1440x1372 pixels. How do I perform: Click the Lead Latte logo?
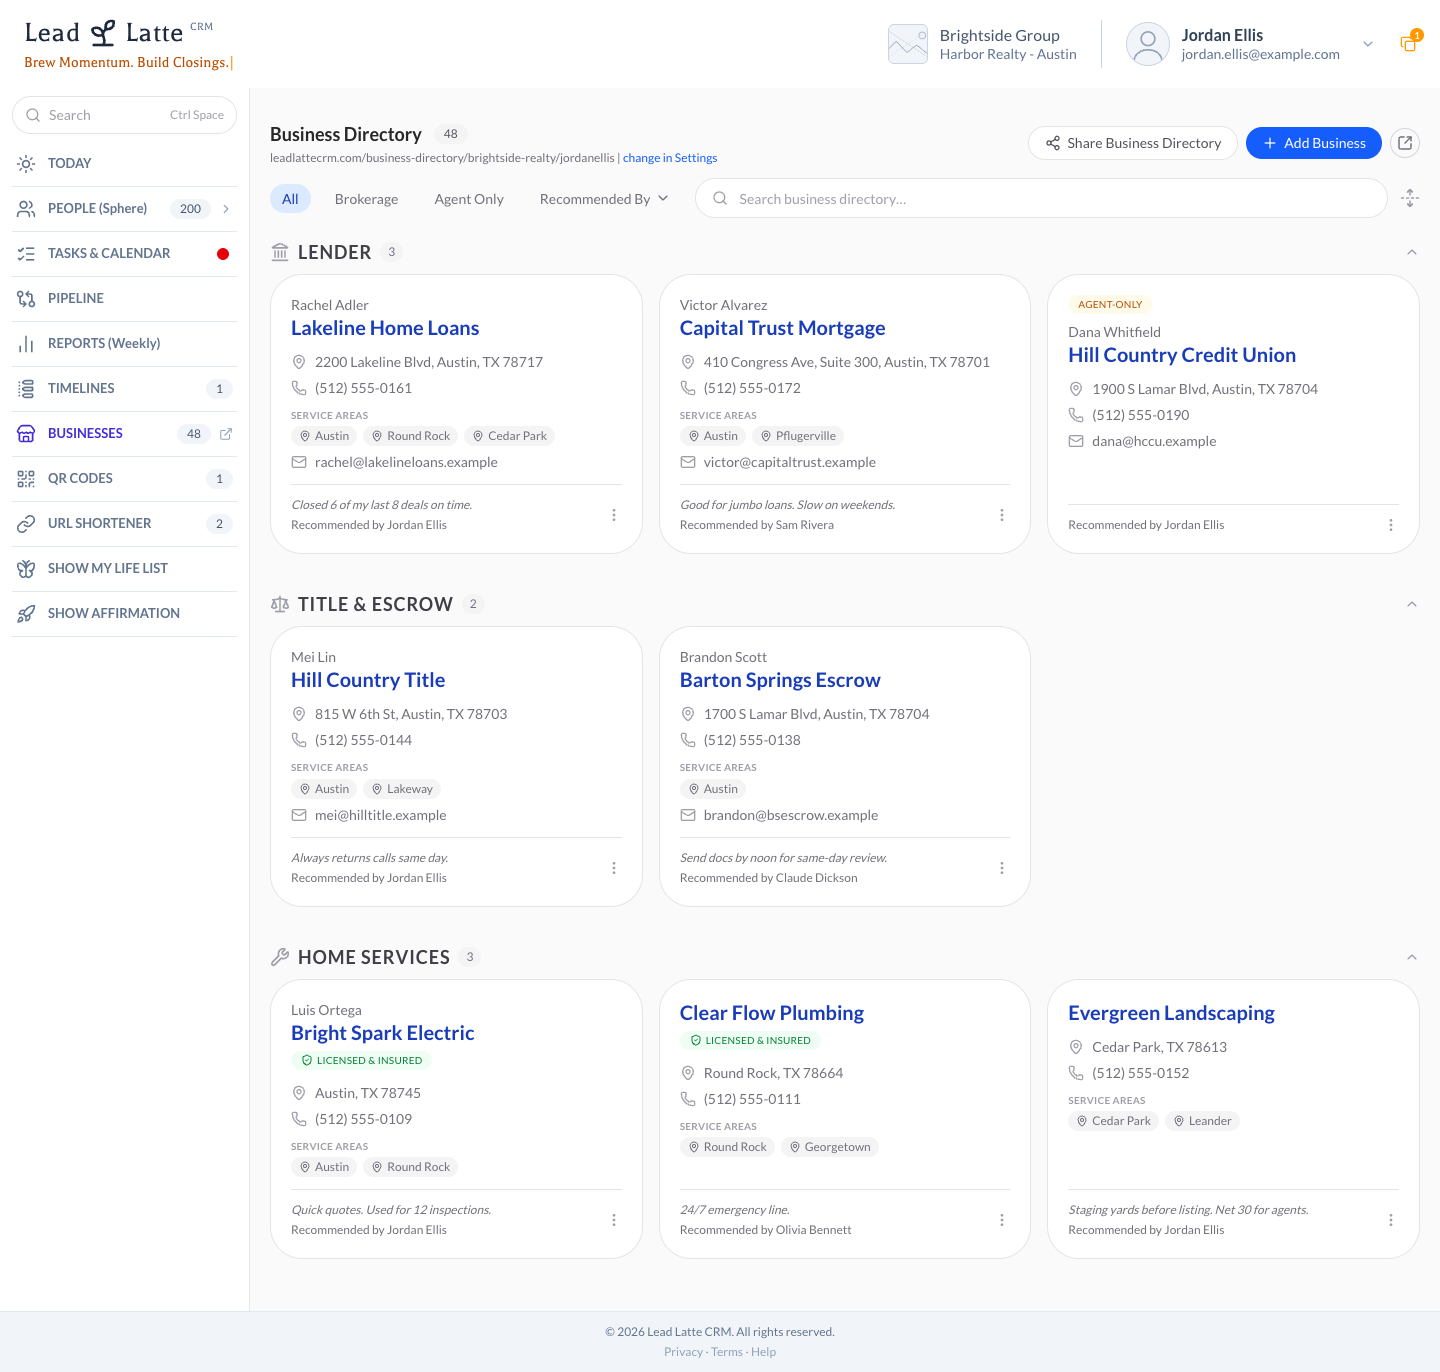point(118,34)
